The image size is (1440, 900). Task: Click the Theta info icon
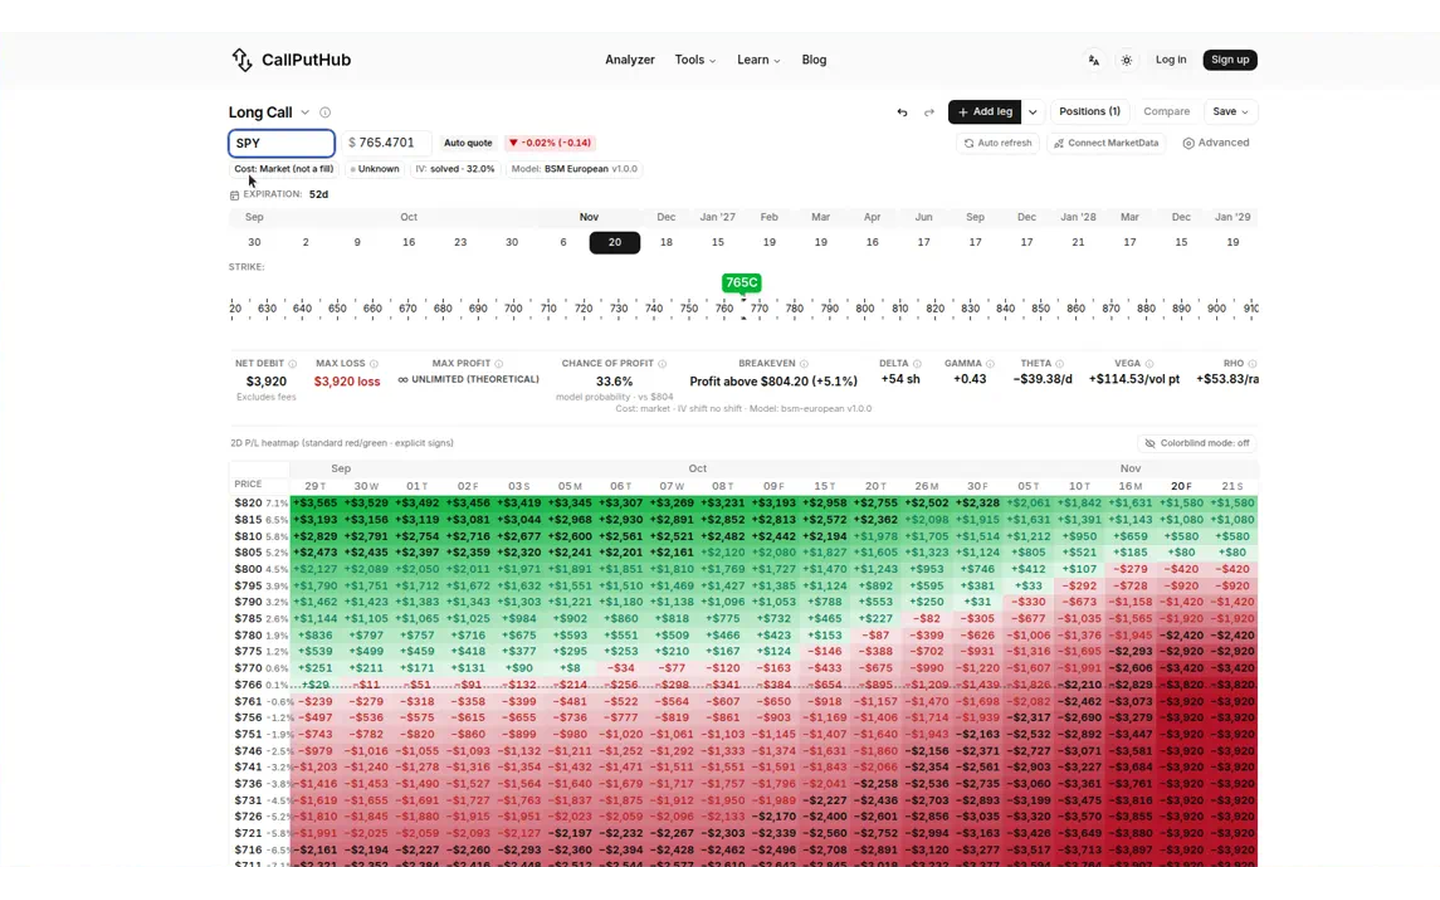[1060, 364]
